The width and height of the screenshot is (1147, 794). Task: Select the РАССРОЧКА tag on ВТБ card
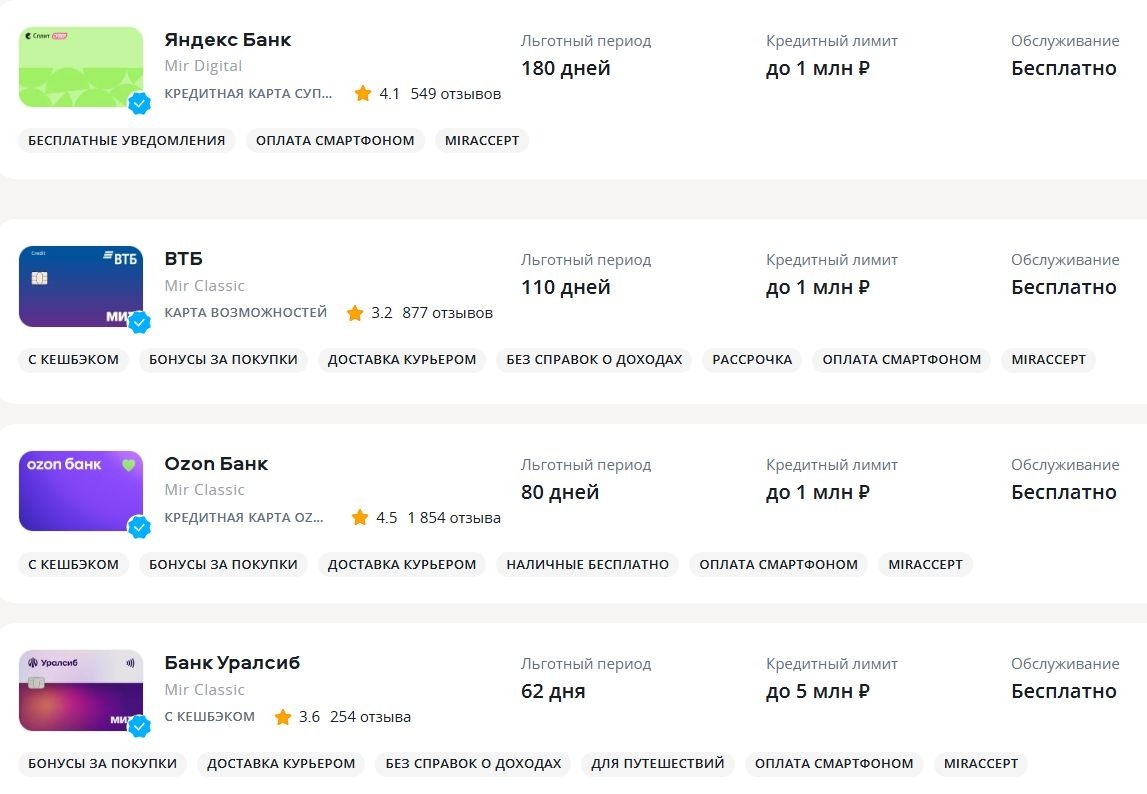tap(752, 359)
